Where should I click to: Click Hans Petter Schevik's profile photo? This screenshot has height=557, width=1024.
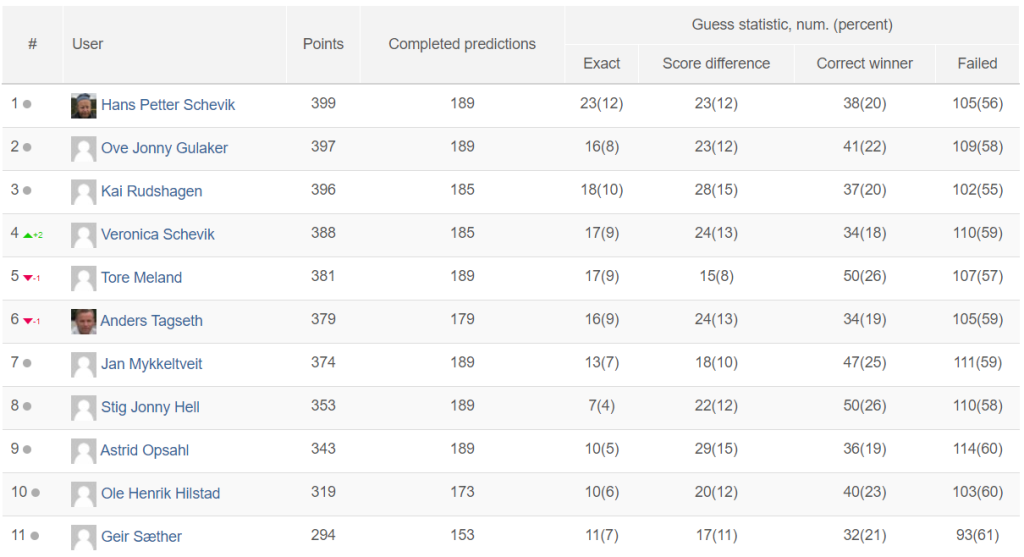pos(84,105)
